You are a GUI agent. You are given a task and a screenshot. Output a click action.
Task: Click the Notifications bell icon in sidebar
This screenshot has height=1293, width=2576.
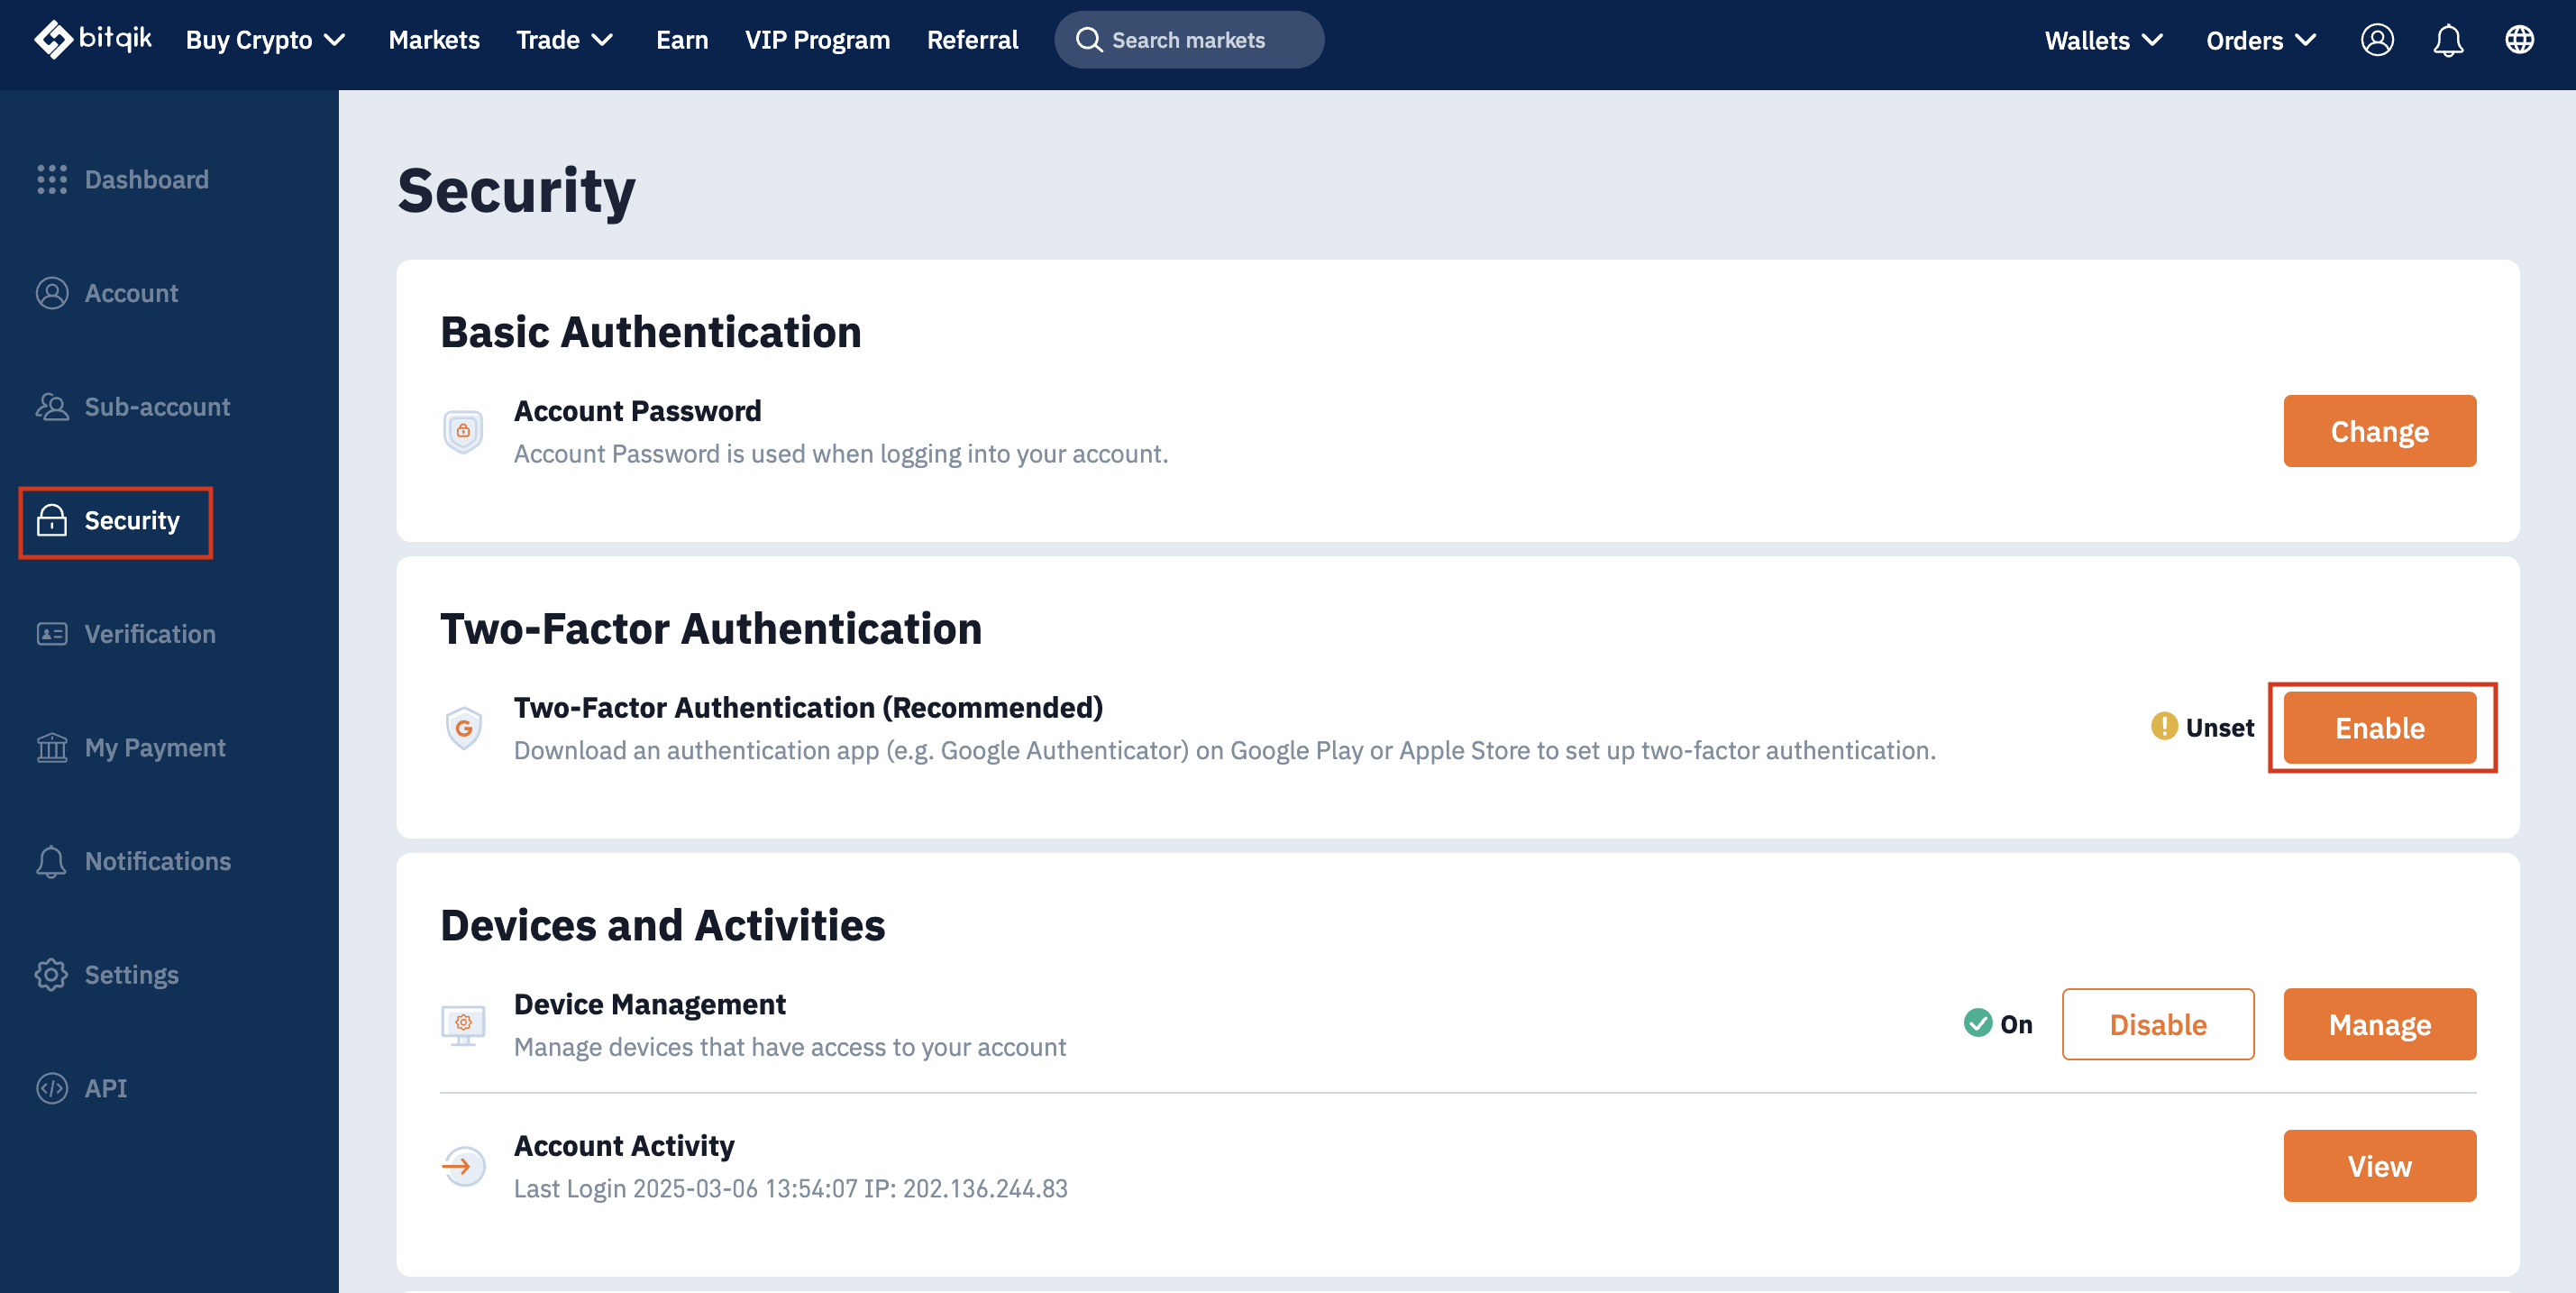coord(52,861)
